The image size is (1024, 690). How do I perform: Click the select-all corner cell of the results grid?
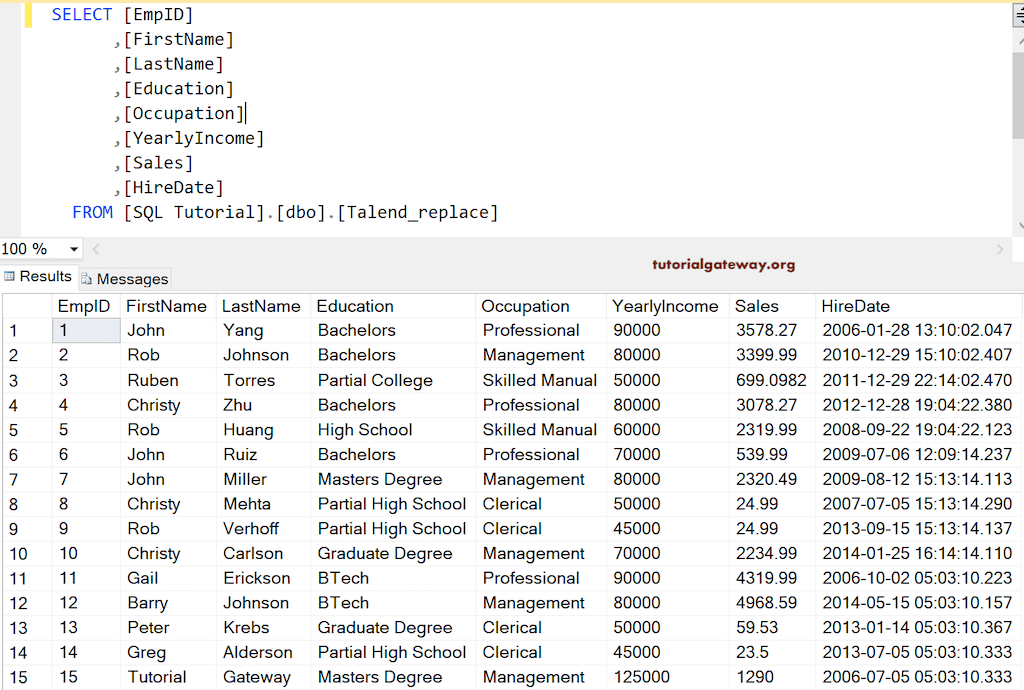pos(27,306)
